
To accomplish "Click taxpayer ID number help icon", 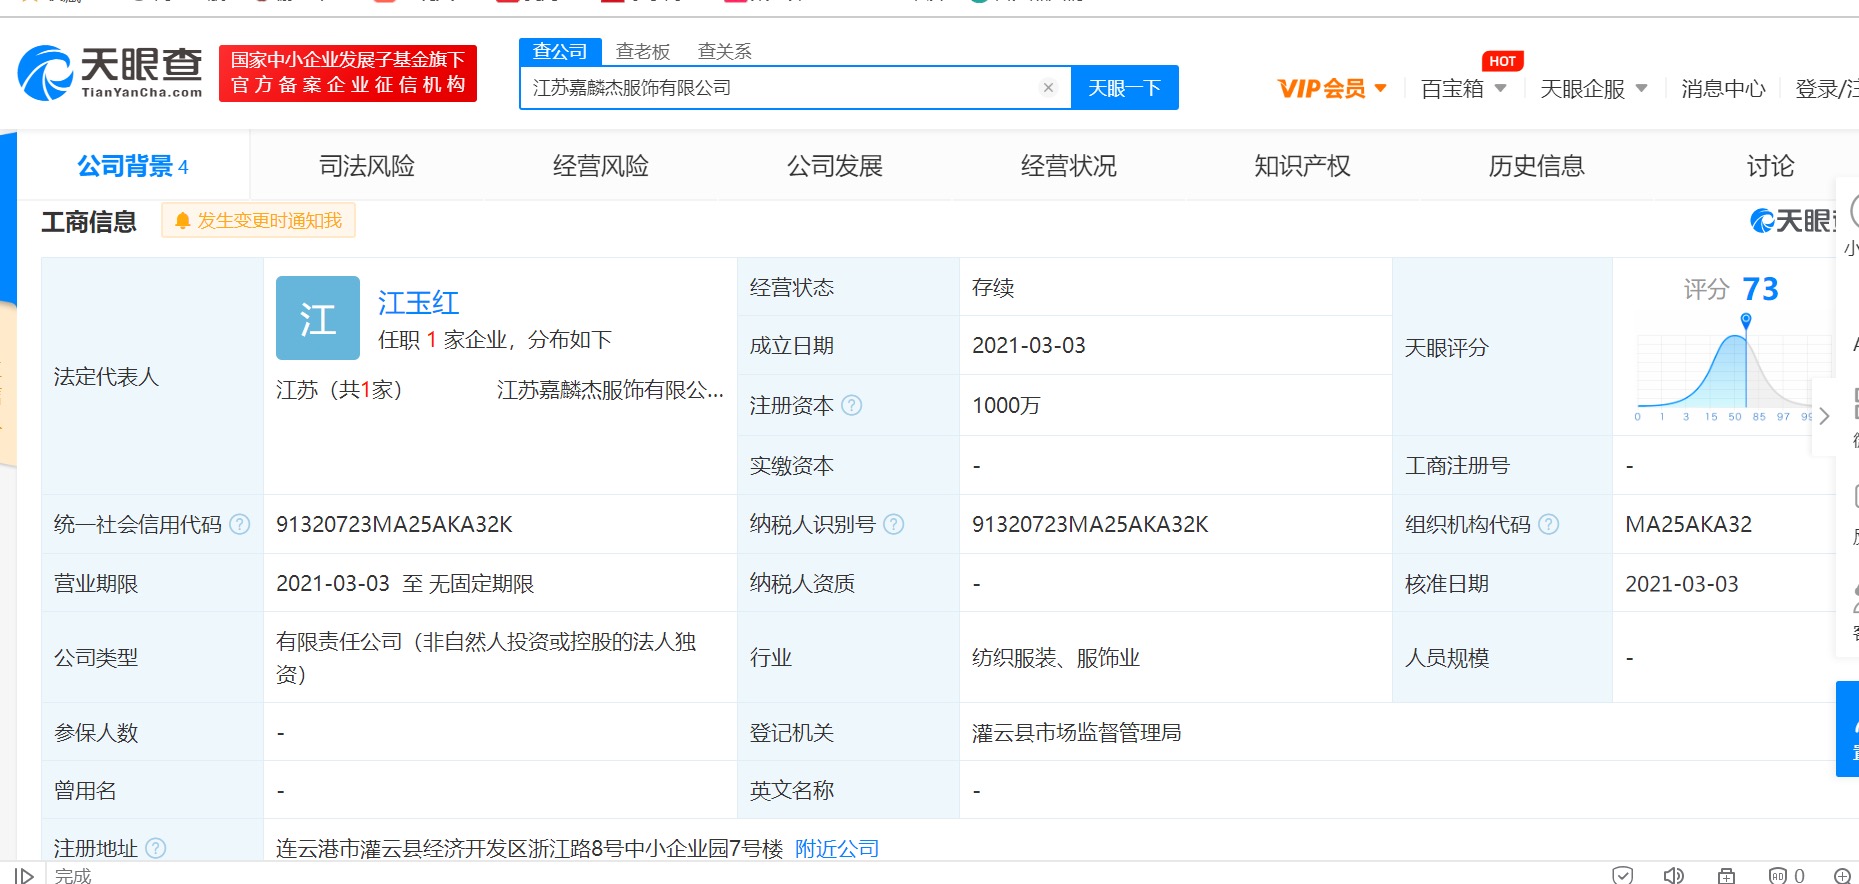I will 894,524.
